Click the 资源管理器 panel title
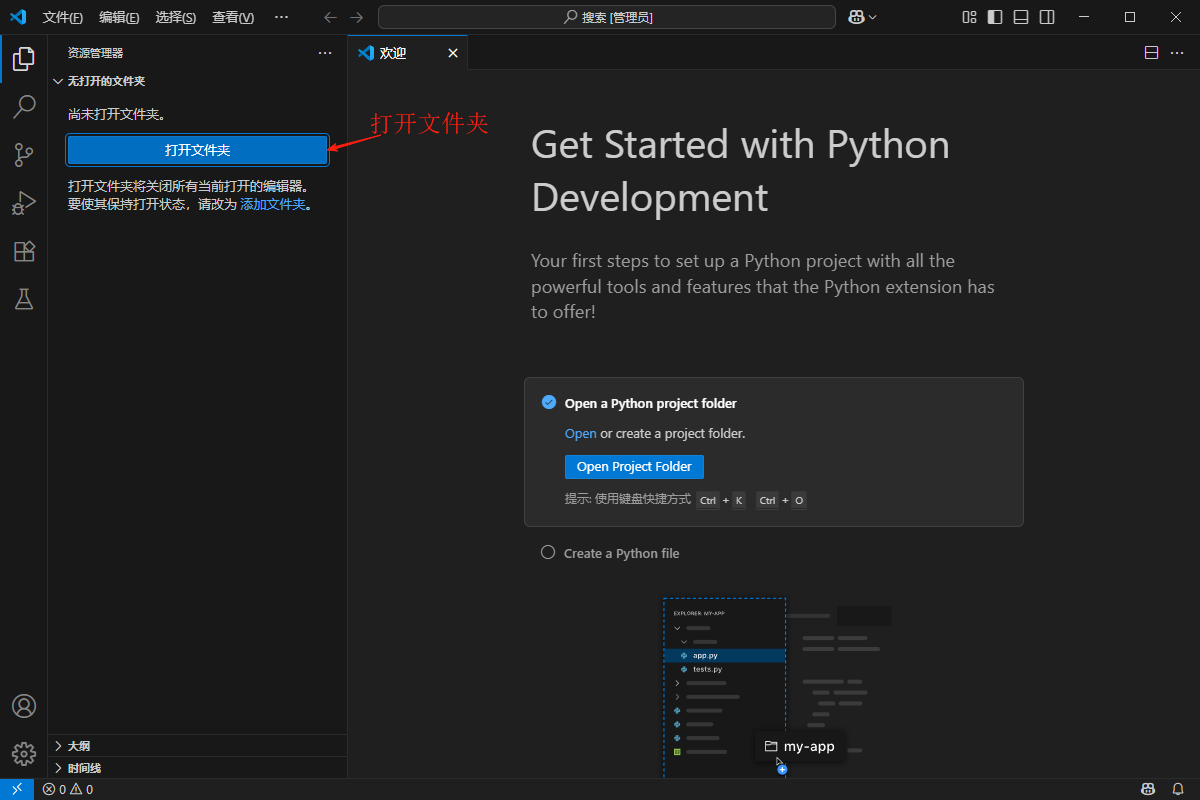Screen dimensions: 1200x800 (96, 53)
